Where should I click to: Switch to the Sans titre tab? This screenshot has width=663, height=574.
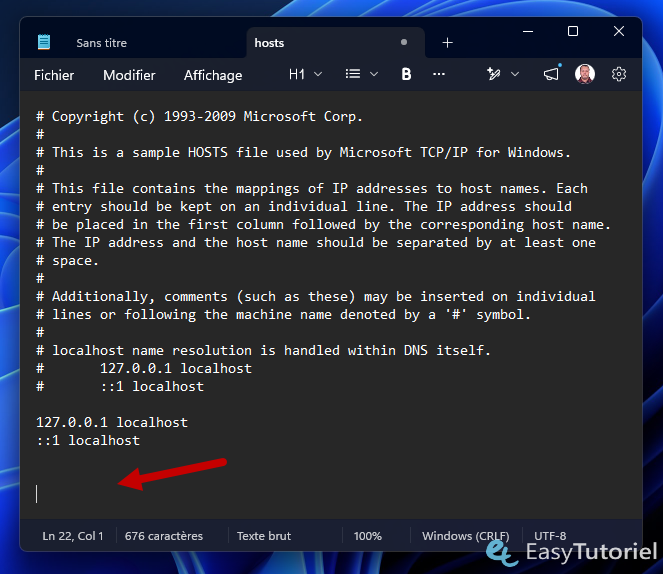(101, 43)
